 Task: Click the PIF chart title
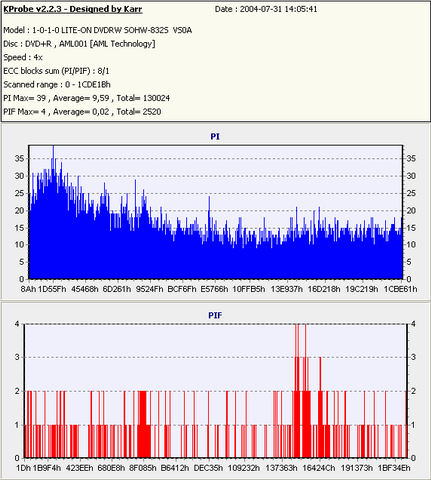point(215,315)
